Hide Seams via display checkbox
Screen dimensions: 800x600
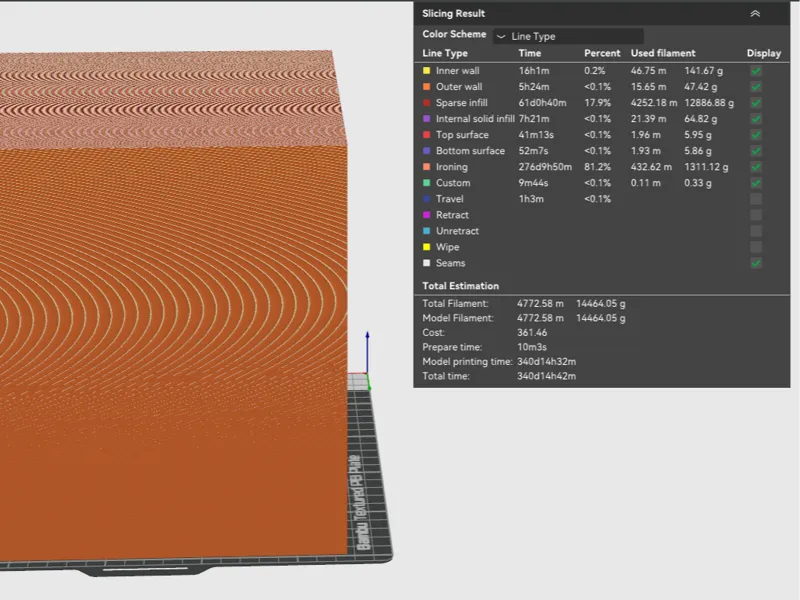coord(756,263)
